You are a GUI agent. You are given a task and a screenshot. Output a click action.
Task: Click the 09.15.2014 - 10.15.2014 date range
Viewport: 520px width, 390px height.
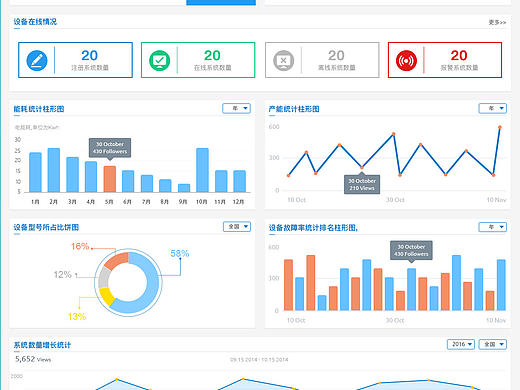point(259,360)
